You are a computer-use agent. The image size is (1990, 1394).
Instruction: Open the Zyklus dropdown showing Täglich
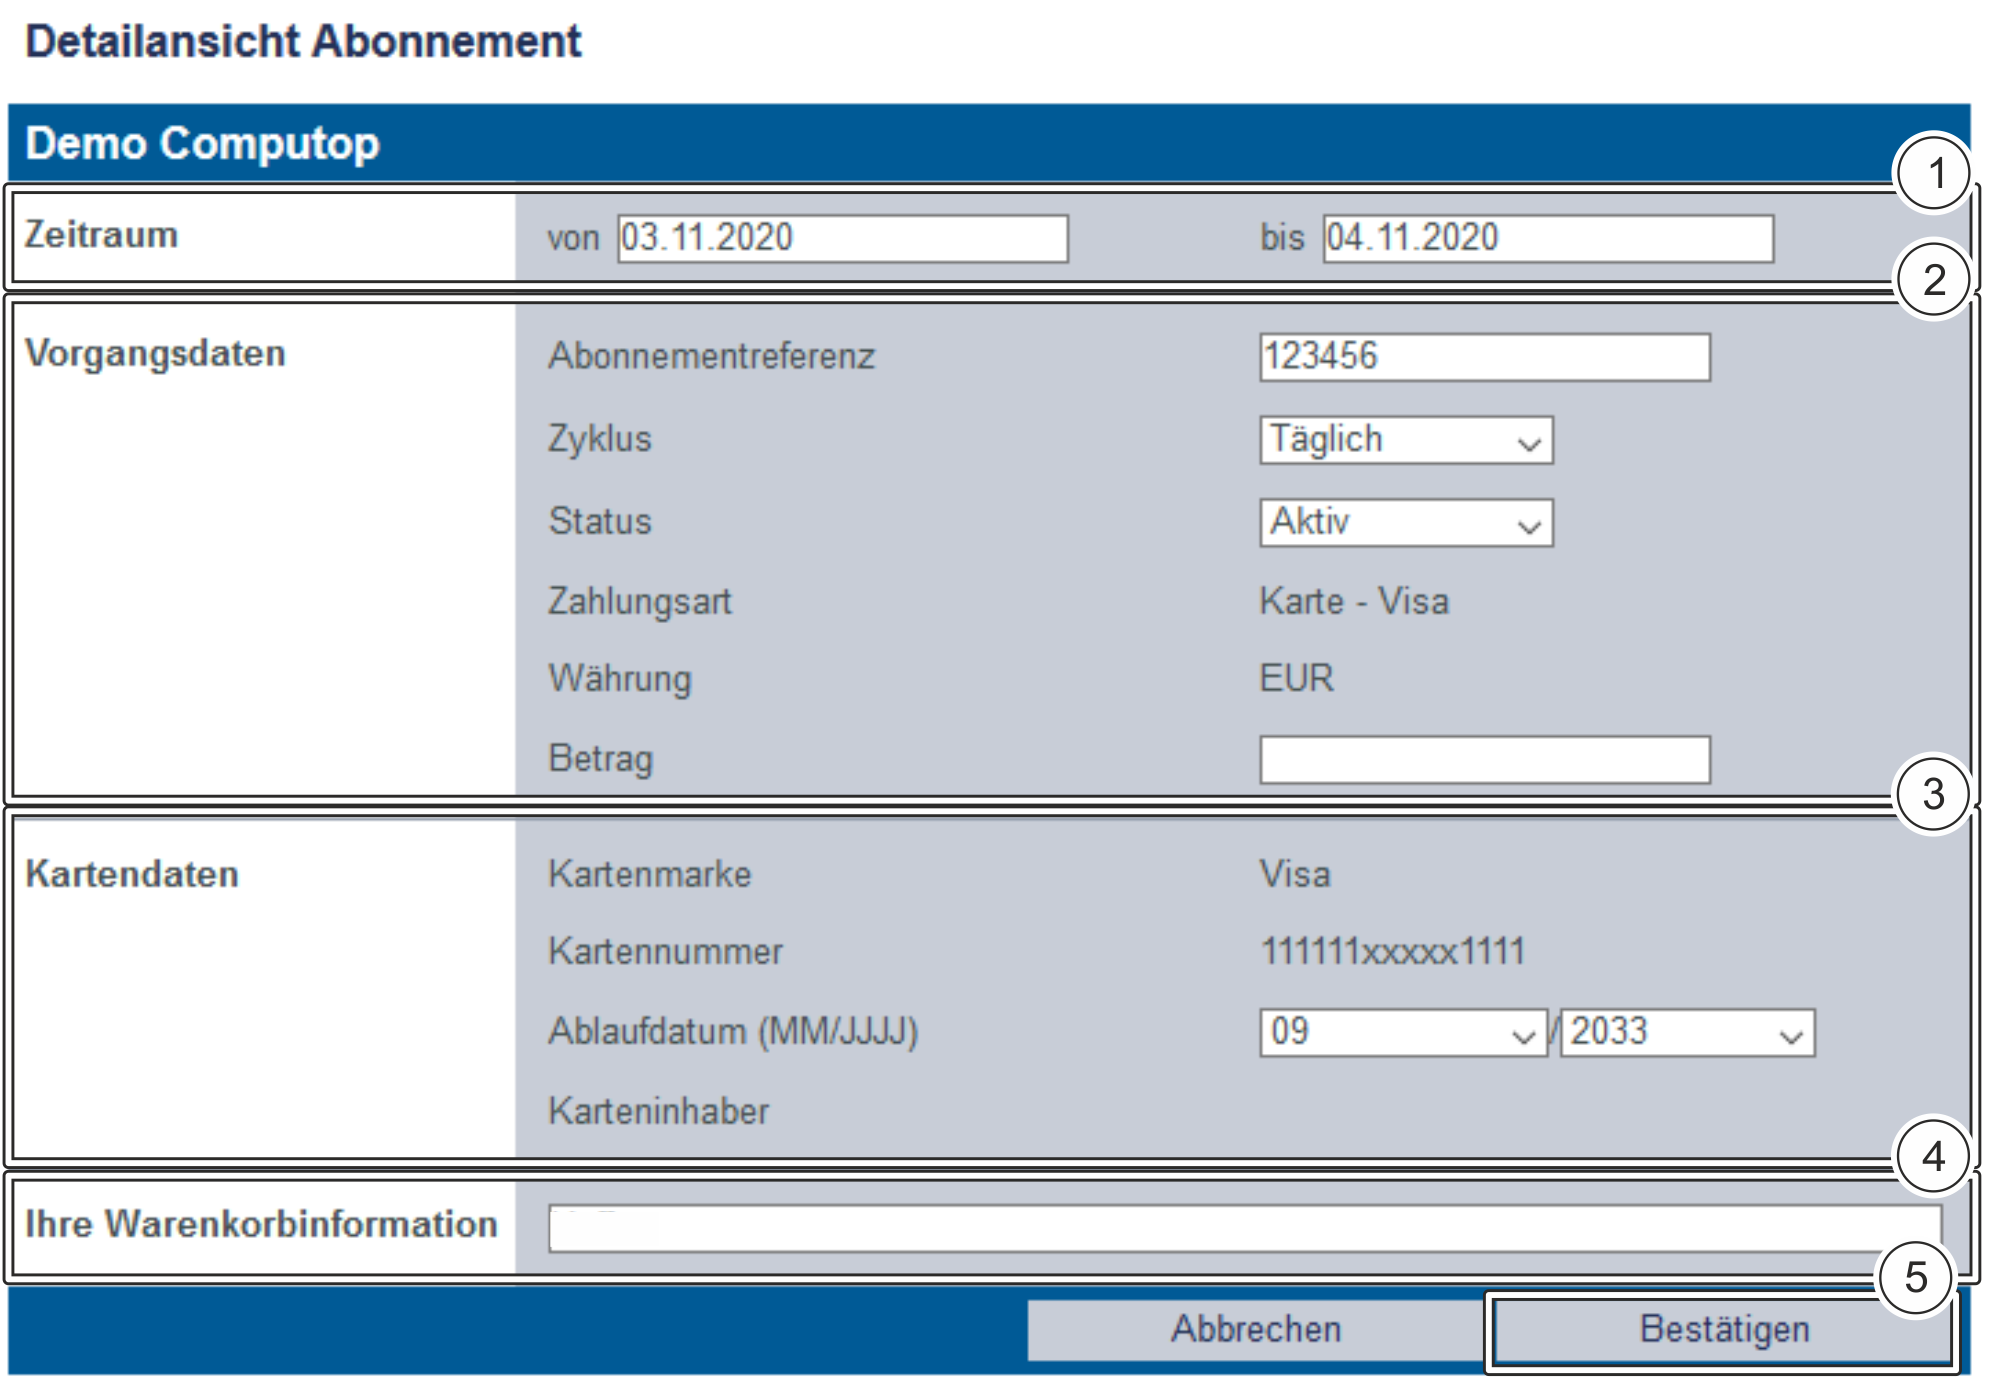(1405, 440)
